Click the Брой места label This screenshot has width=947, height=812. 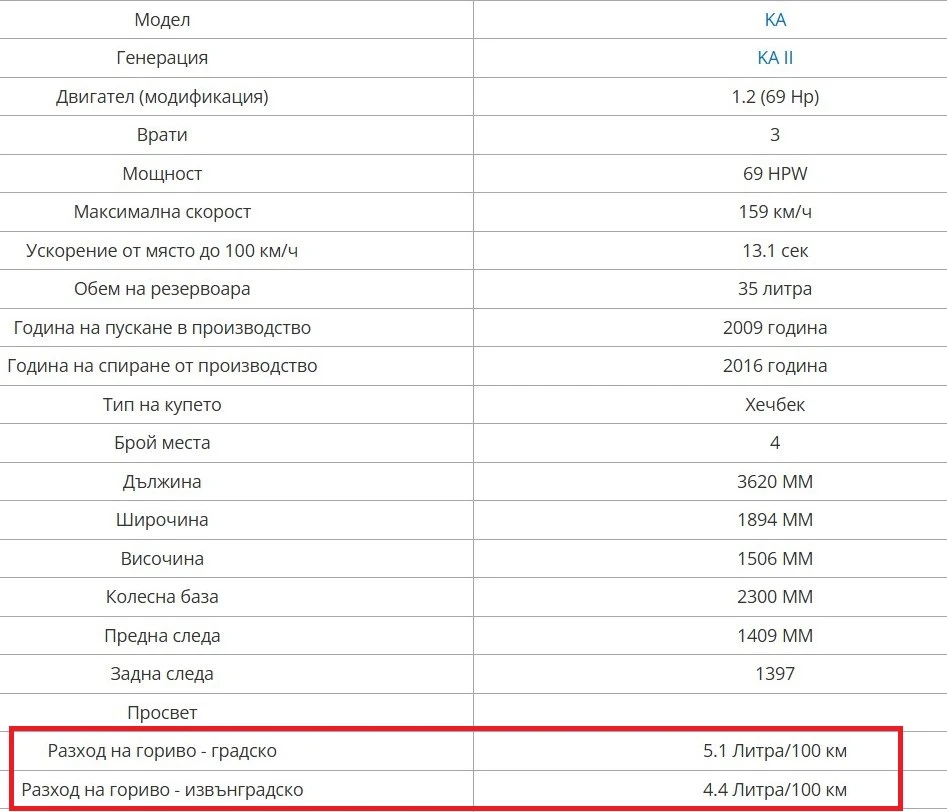pyautogui.click(x=162, y=443)
